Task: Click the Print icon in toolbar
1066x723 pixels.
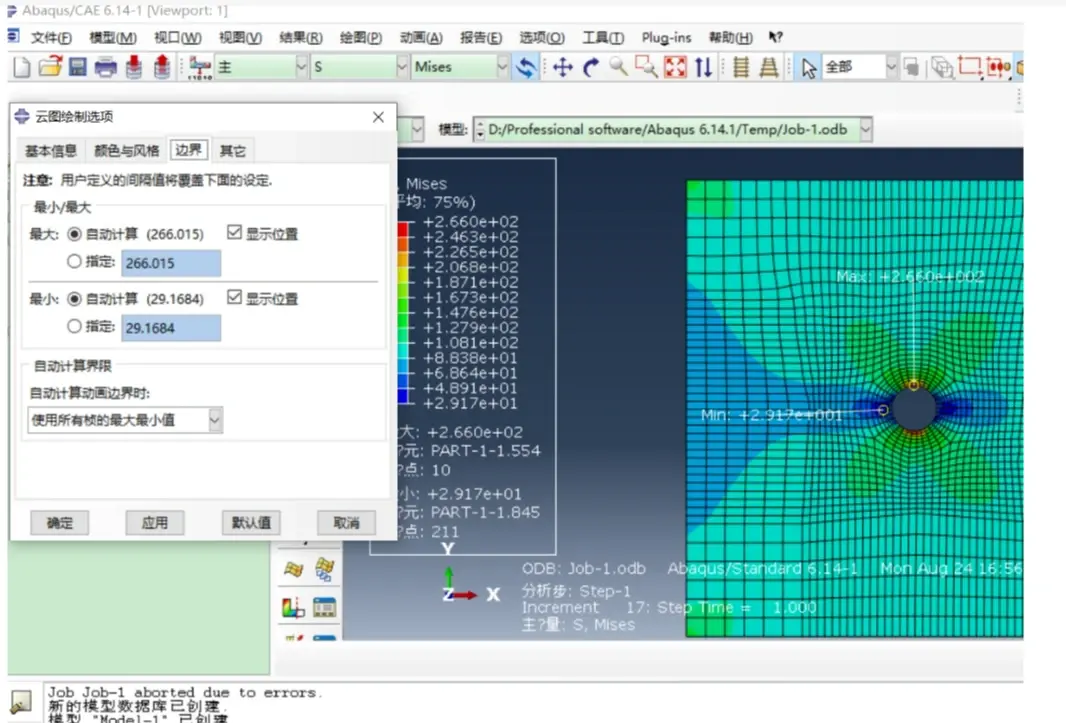Action: point(106,67)
